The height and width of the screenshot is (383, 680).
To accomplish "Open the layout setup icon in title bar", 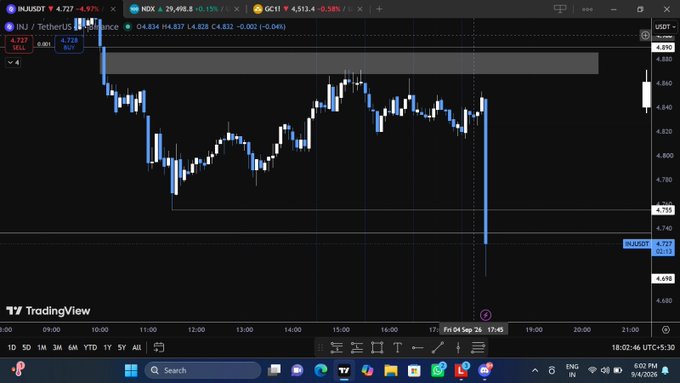I will pyautogui.click(x=560, y=9).
